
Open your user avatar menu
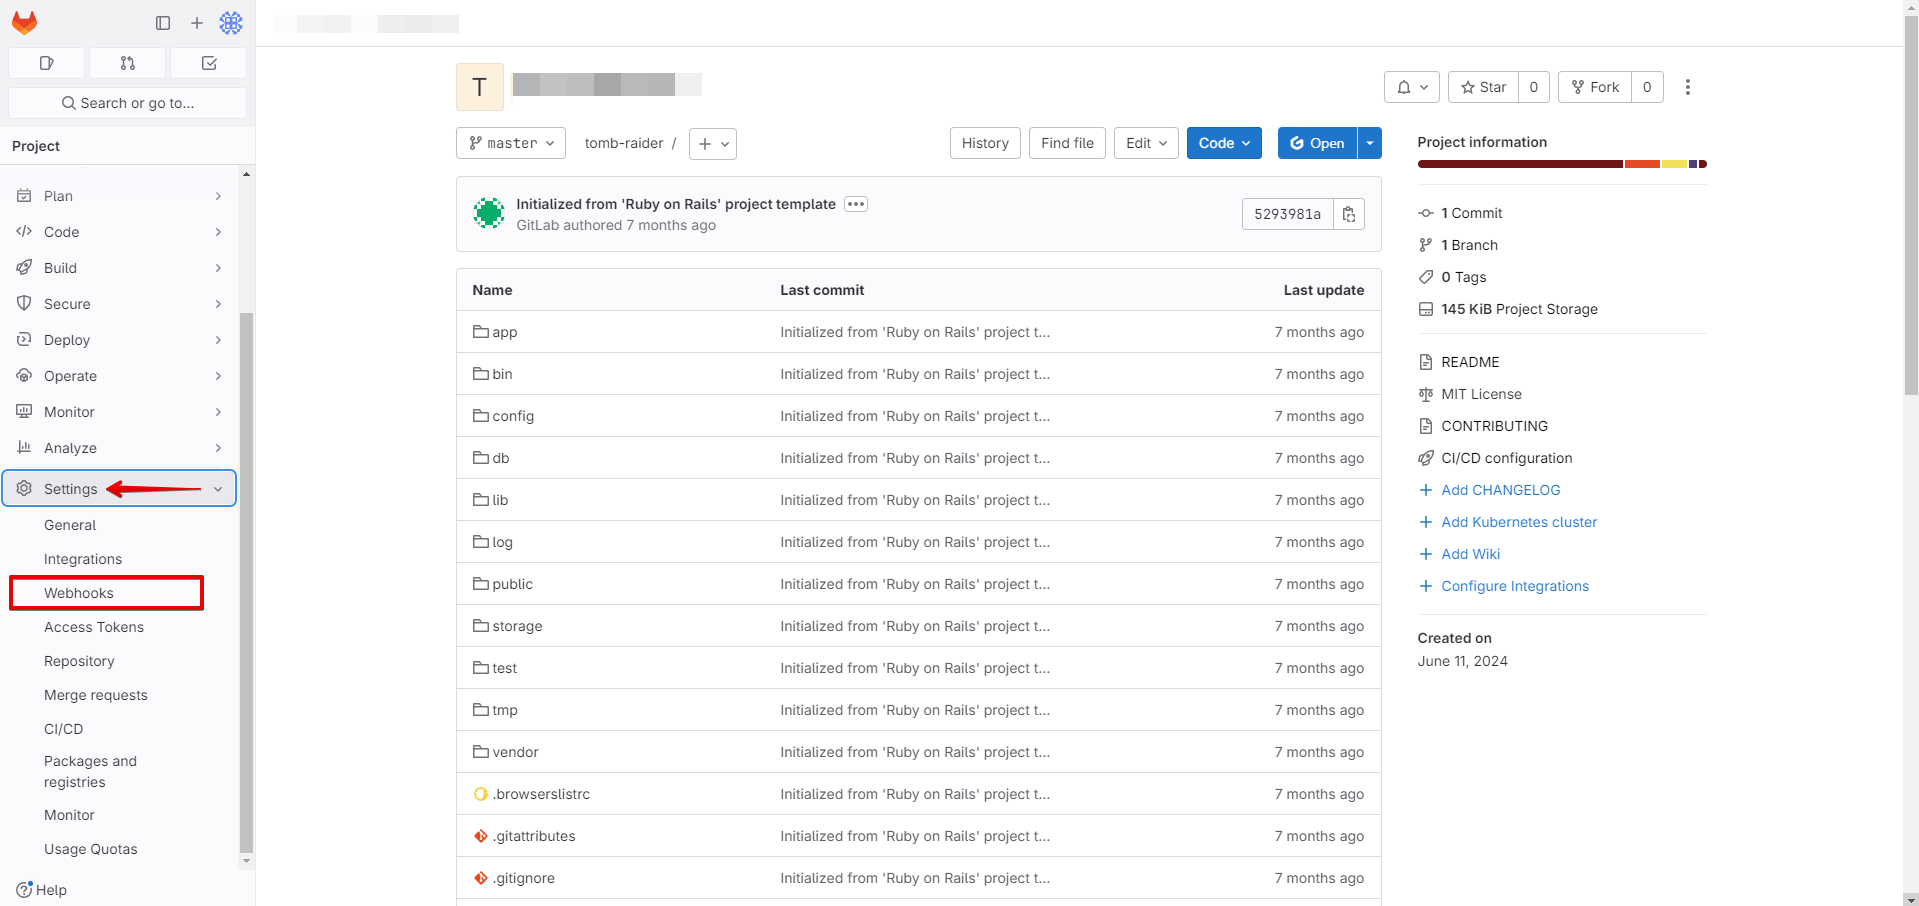tap(231, 22)
